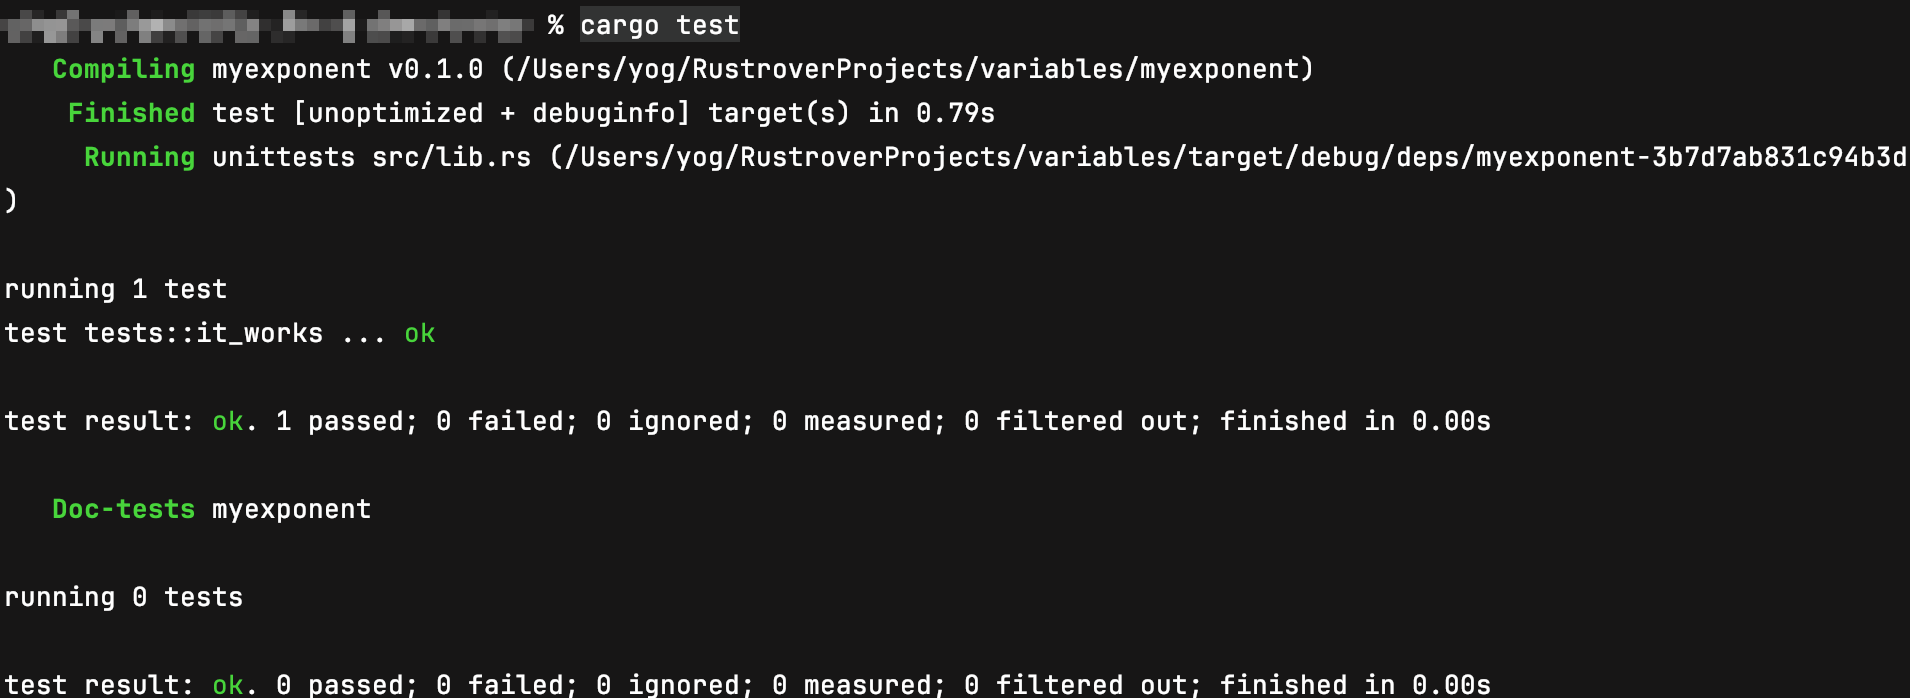Click the green Running status word

tap(140, 157)
